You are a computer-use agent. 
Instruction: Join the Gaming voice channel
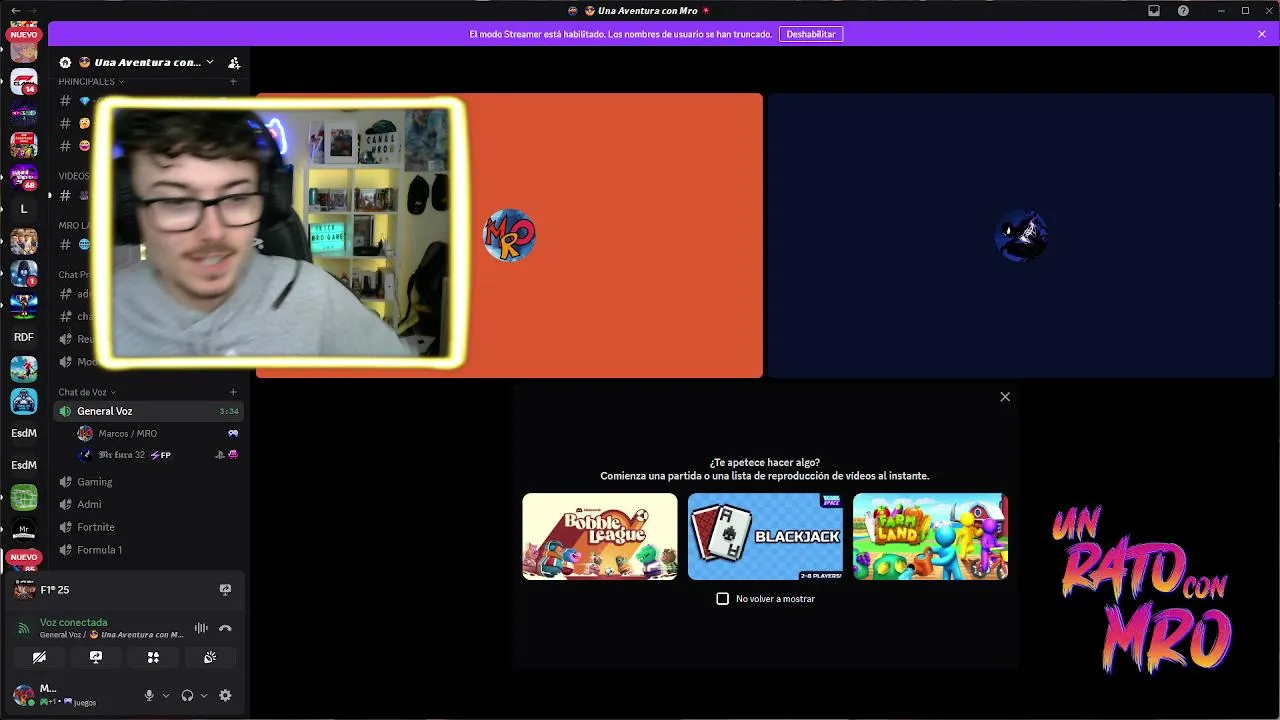148,481
